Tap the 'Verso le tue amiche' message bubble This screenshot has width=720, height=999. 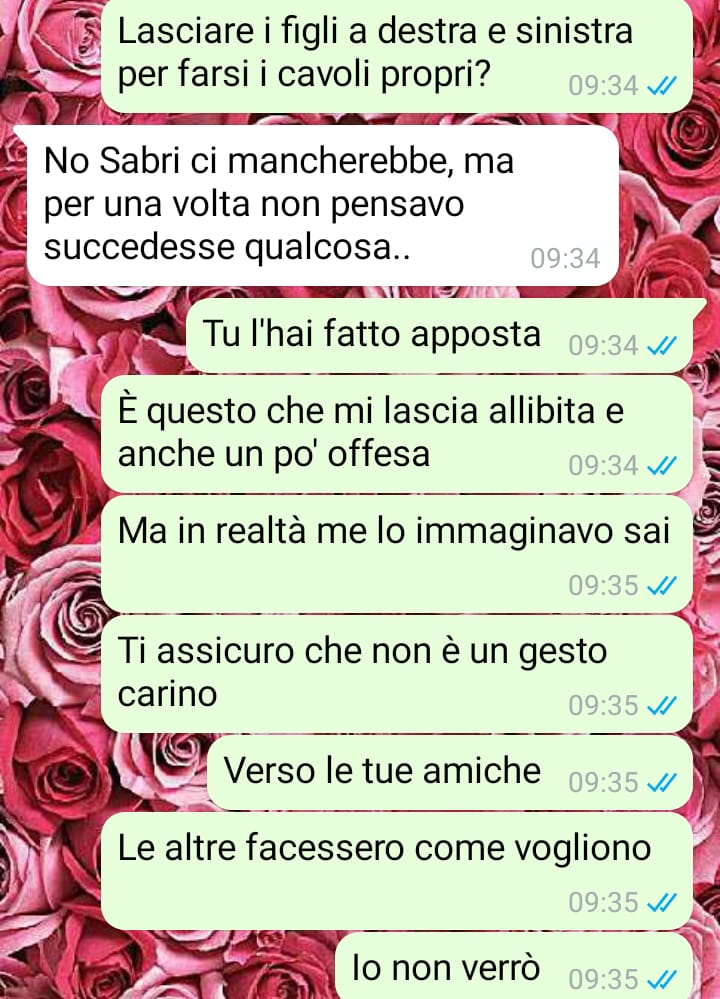click(450, 773)
